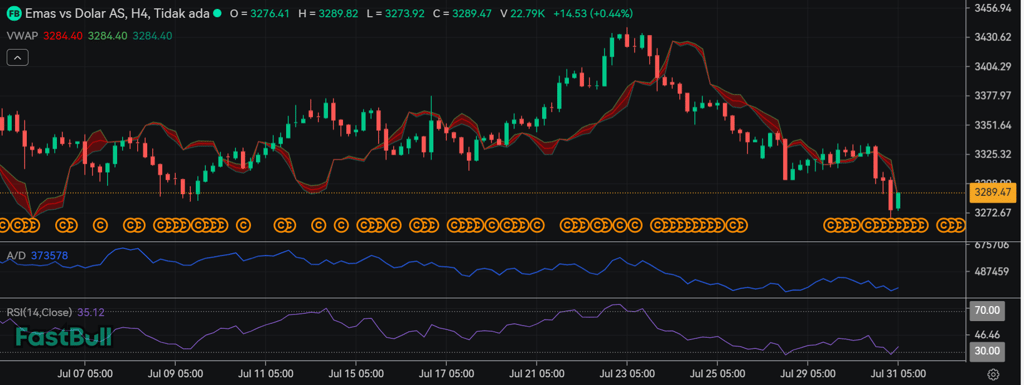Click the 3272.67 price axis label
Screen dimensions: 1024x385
click(x=992, y=213)
